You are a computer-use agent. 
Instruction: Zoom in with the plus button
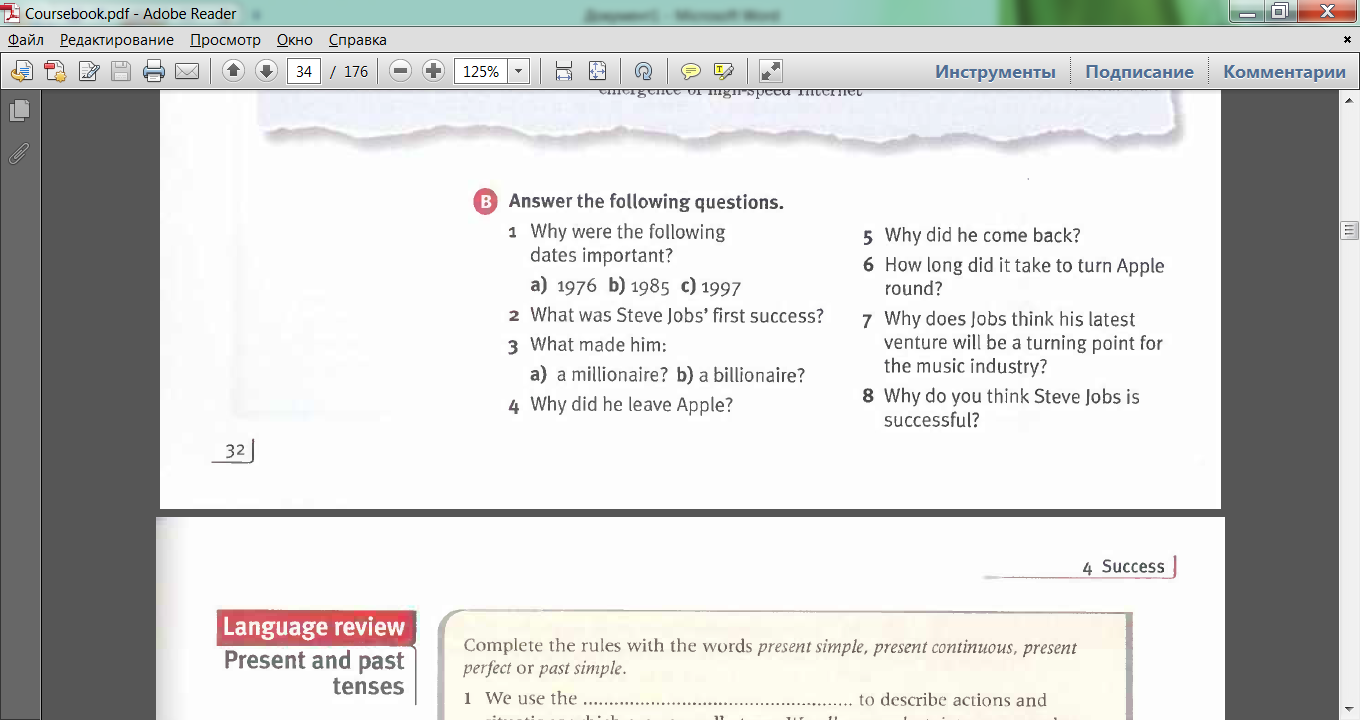[433, 71]
